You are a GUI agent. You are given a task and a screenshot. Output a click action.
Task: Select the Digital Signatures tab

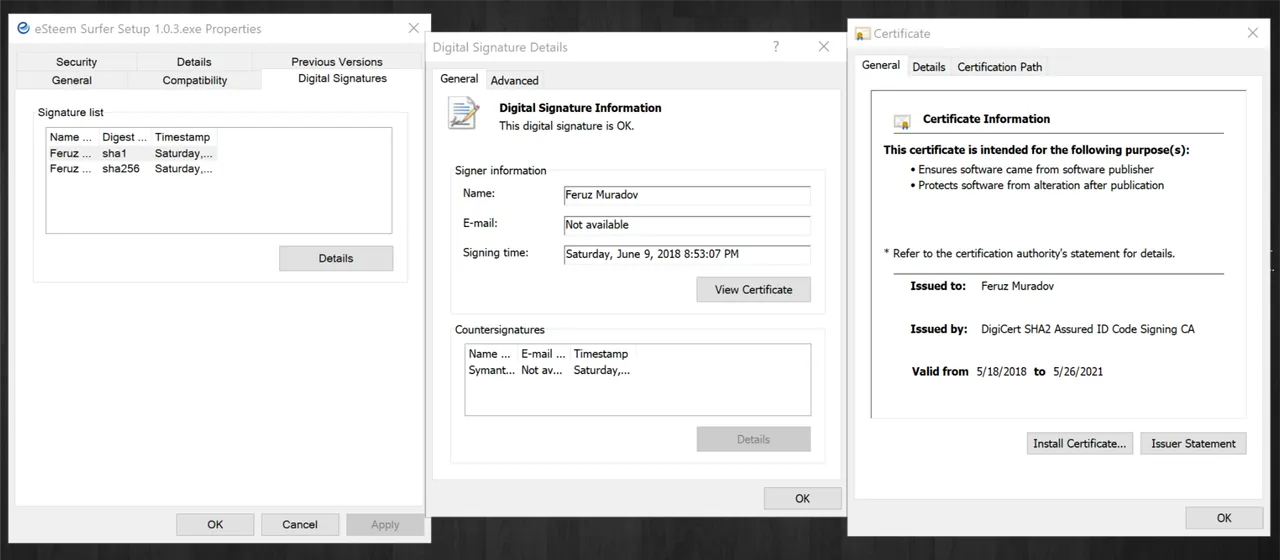click(x=342, y=78)
